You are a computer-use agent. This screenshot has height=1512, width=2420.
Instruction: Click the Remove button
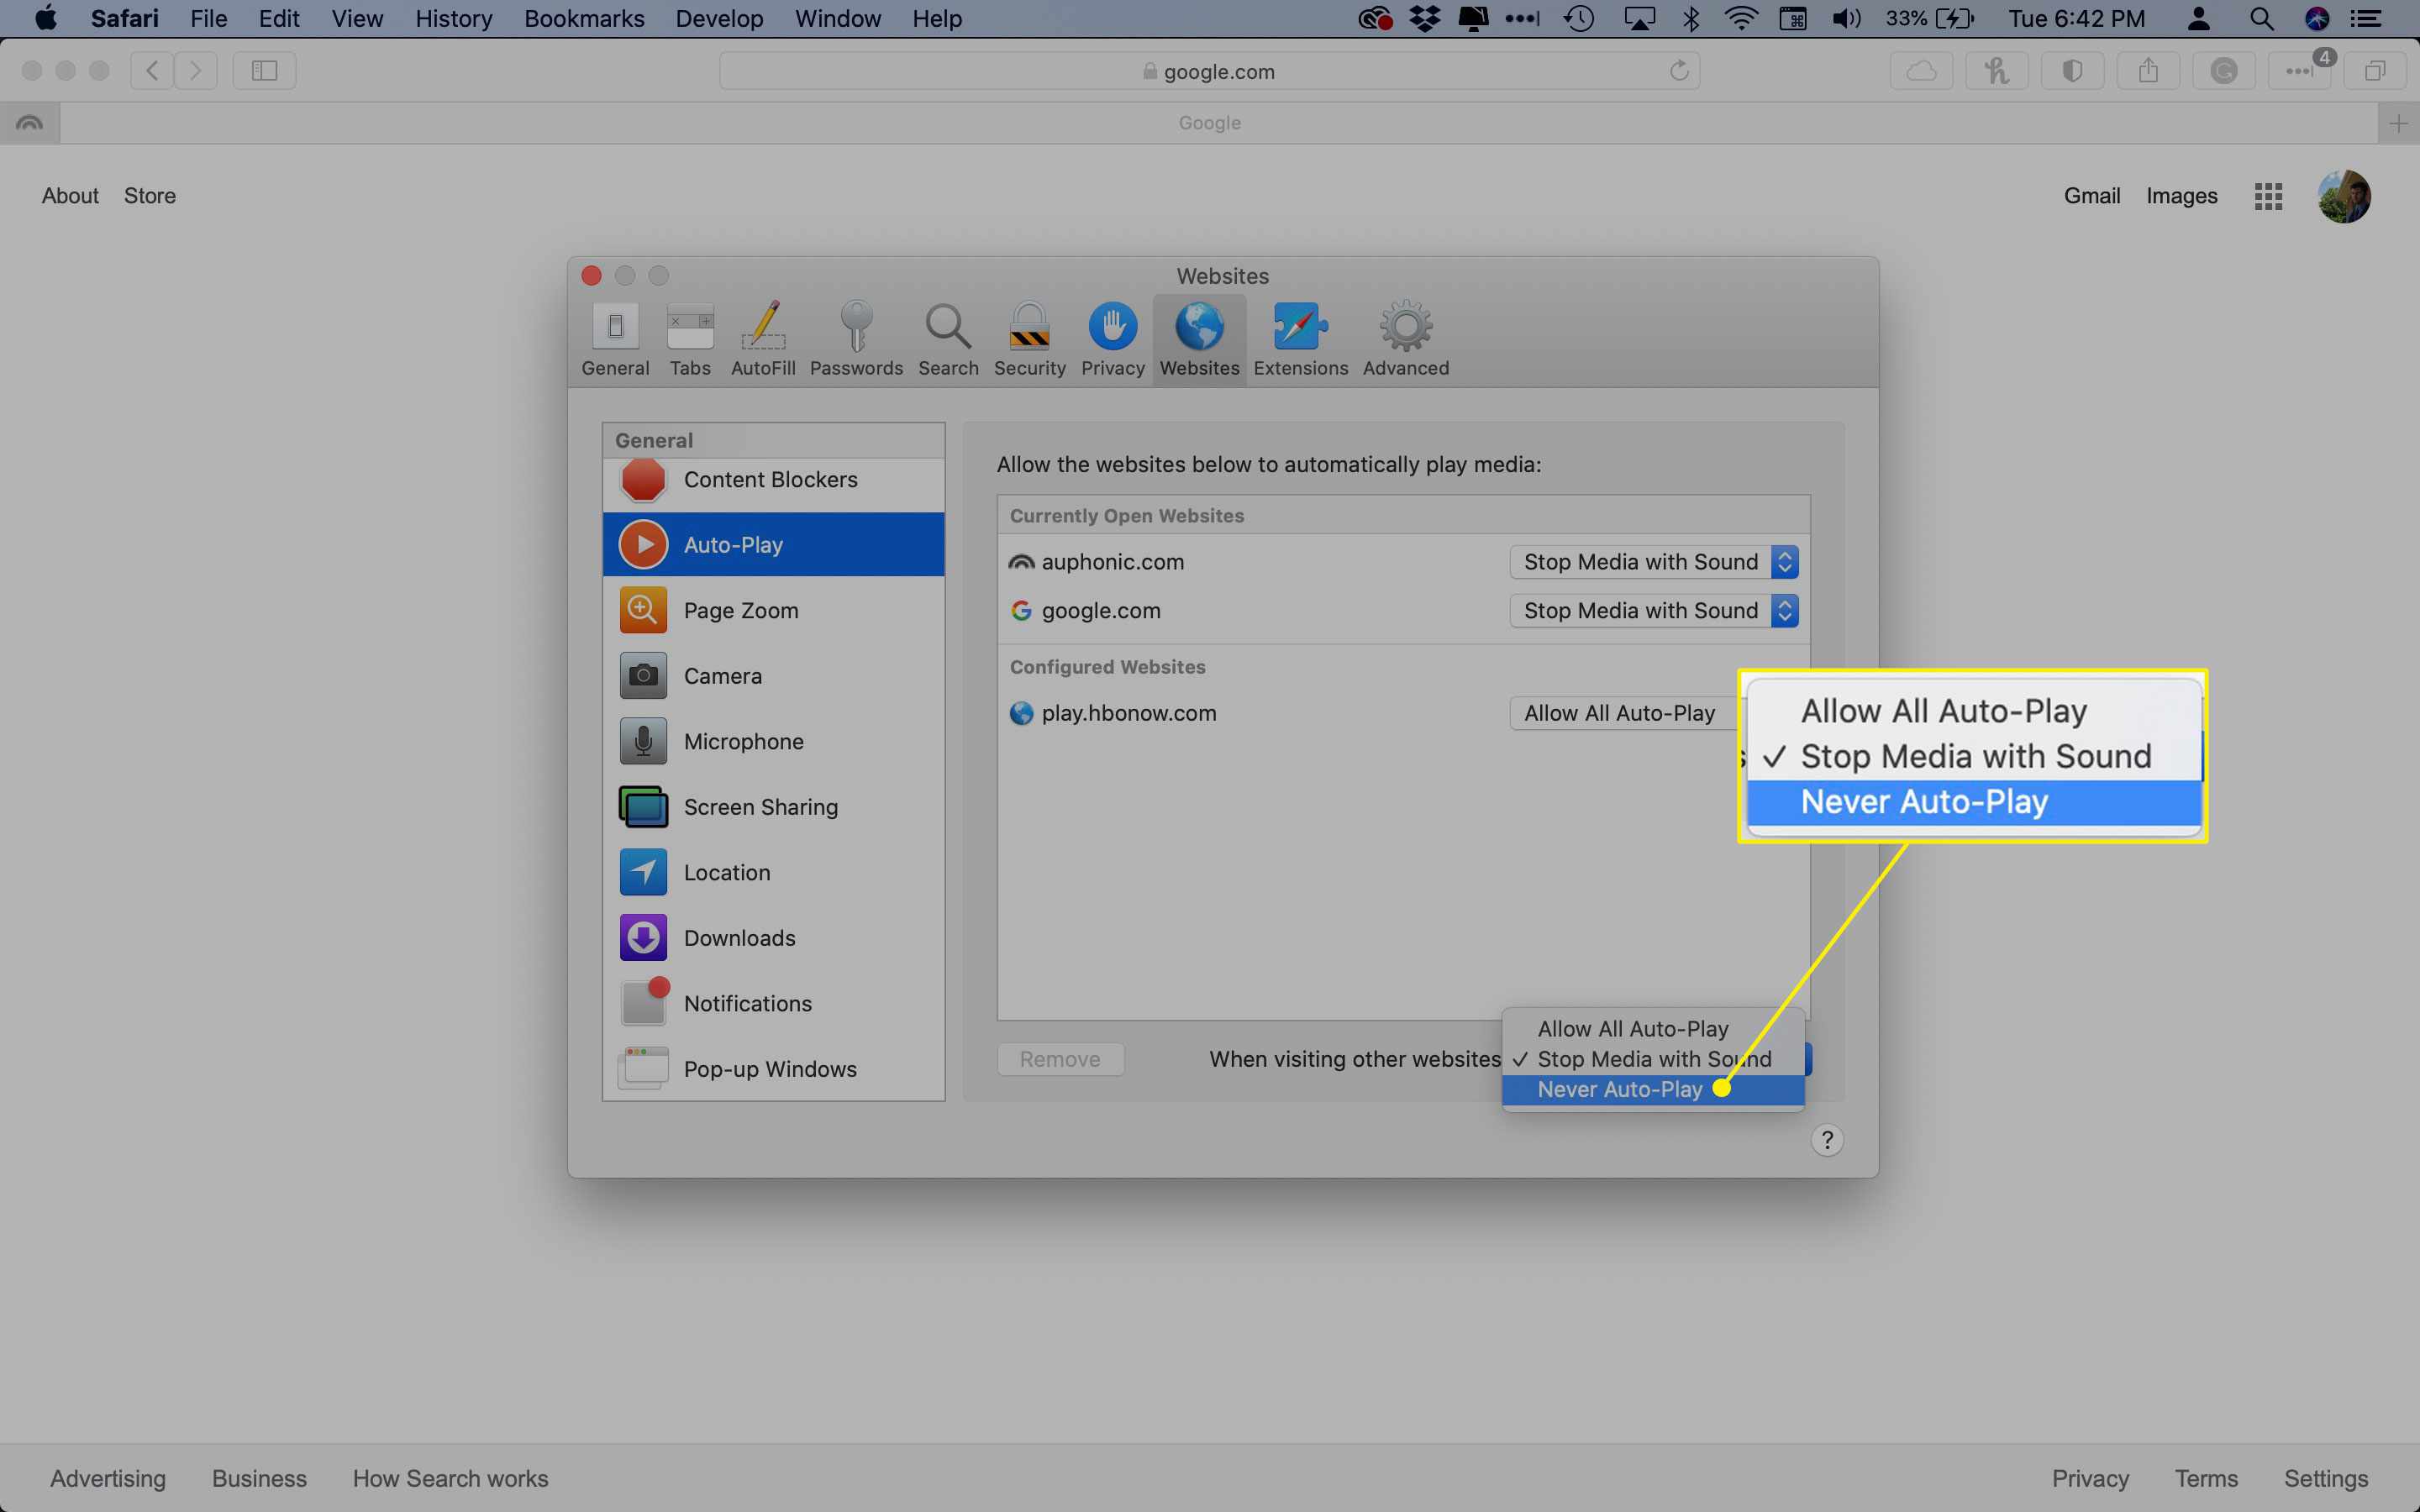(x=1060, y=1059)
